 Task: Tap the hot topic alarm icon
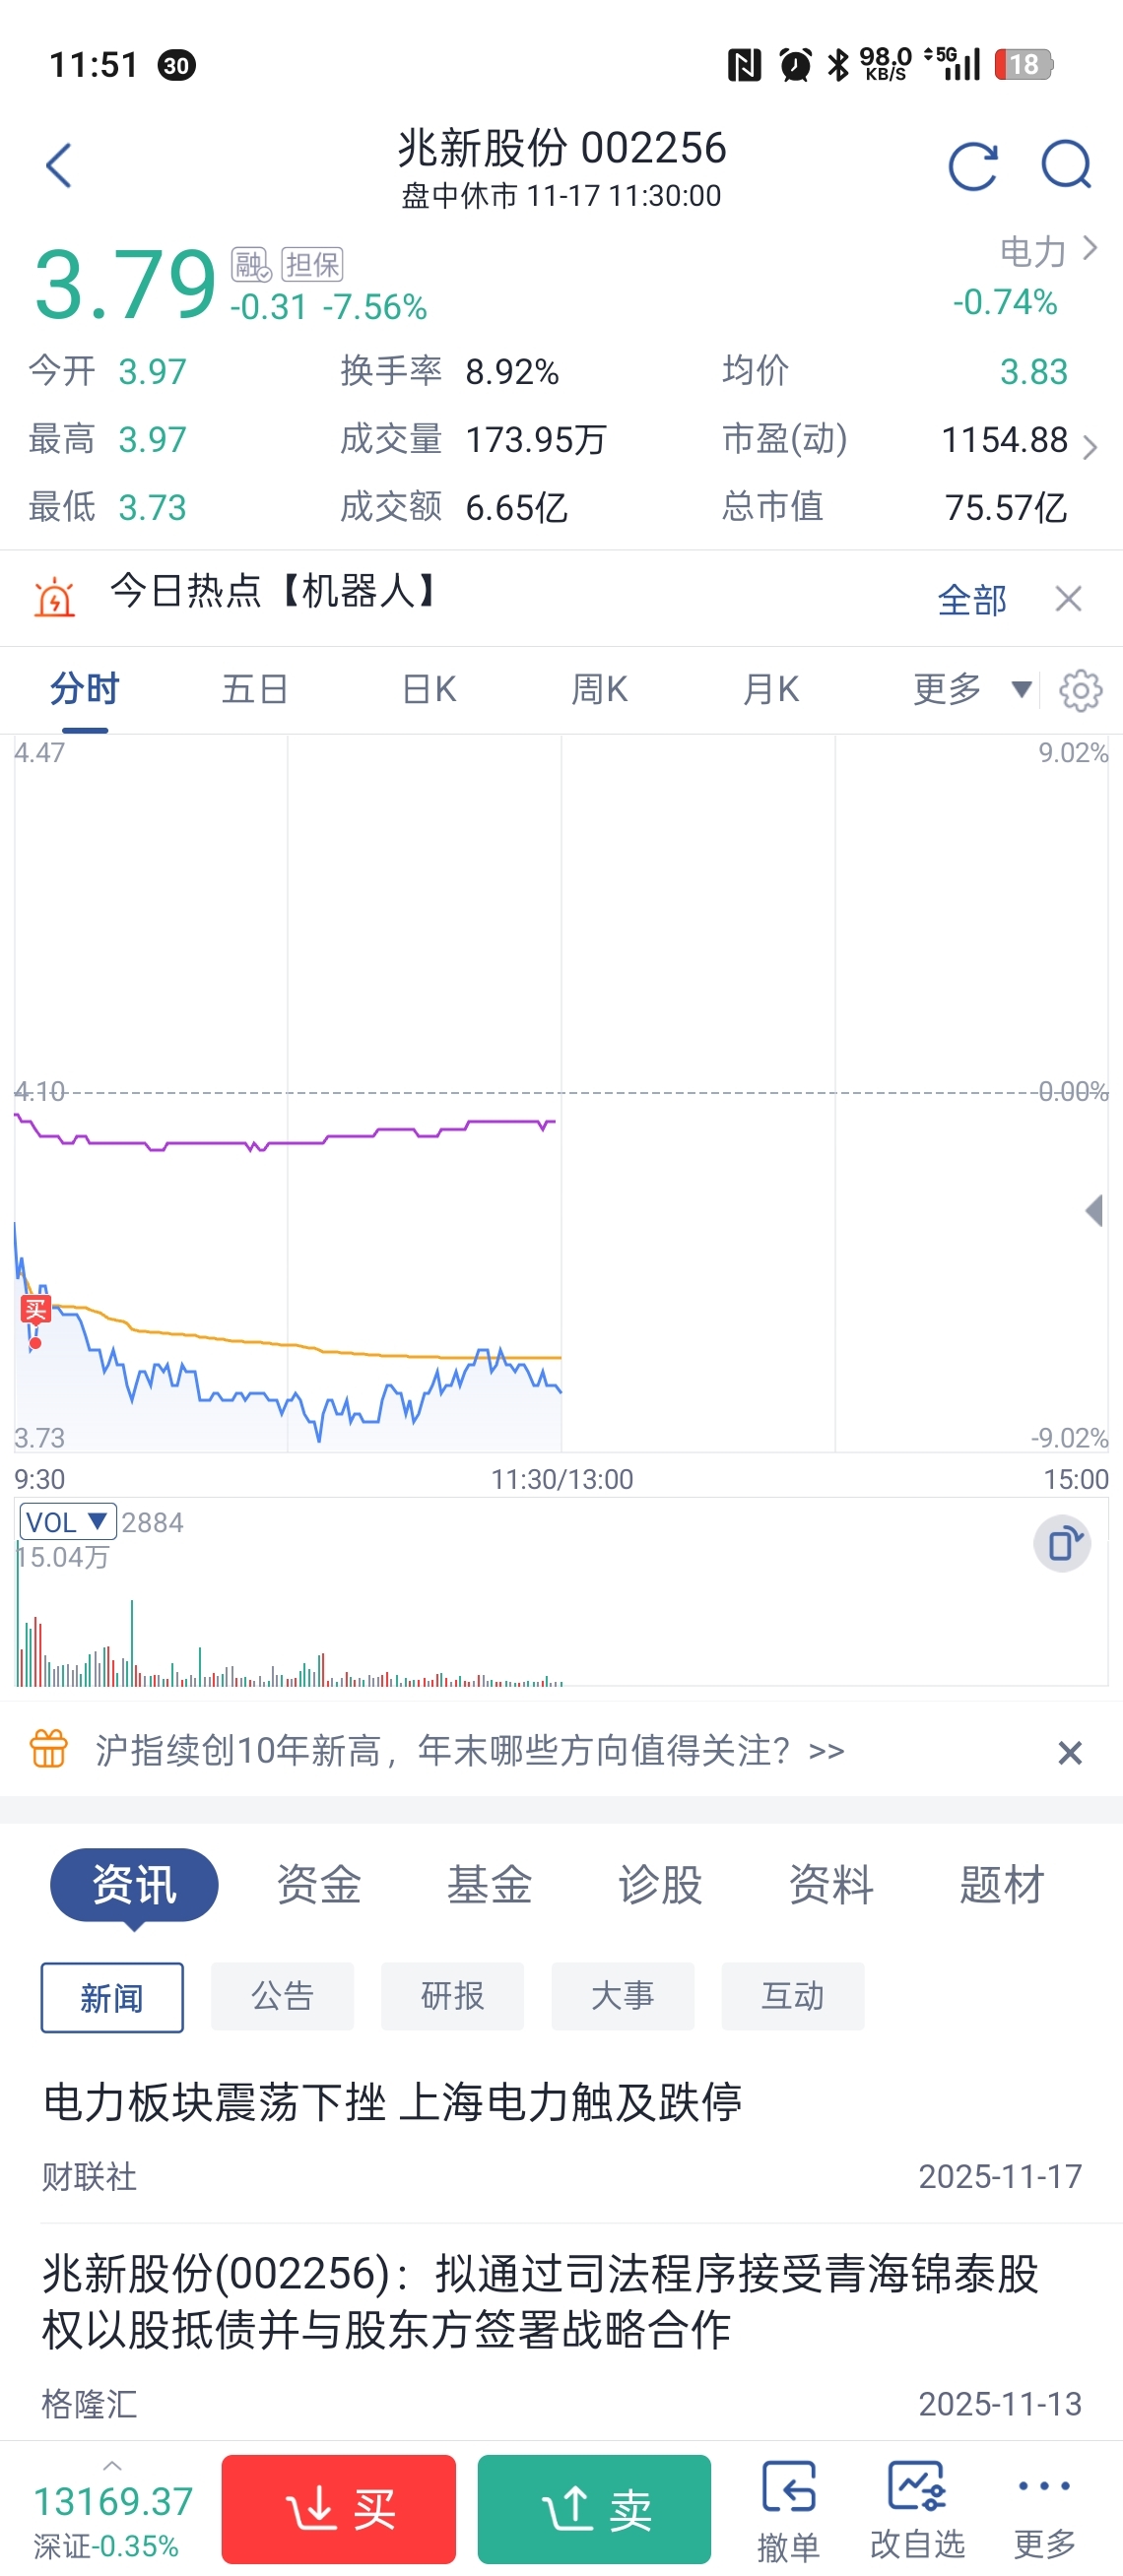(54, 598)
